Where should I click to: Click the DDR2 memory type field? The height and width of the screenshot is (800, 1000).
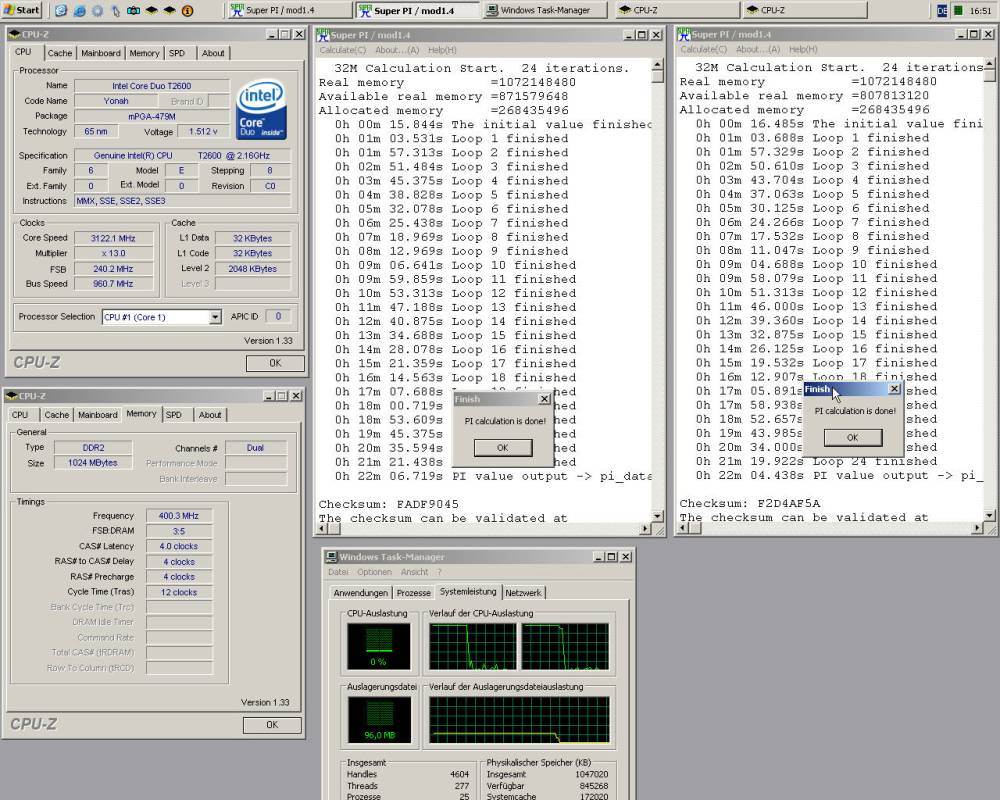pos(93,448)
